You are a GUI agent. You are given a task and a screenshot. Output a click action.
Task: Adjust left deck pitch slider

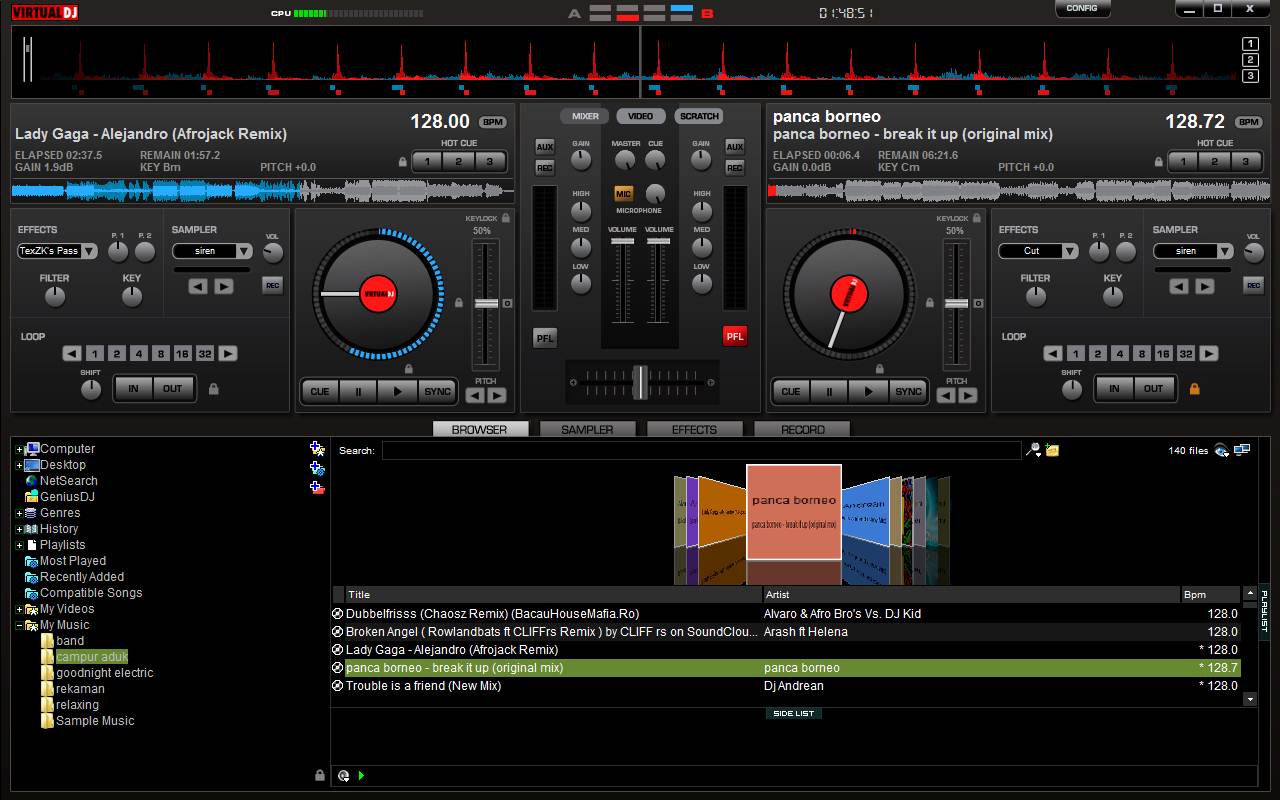(x=486, y=303)
